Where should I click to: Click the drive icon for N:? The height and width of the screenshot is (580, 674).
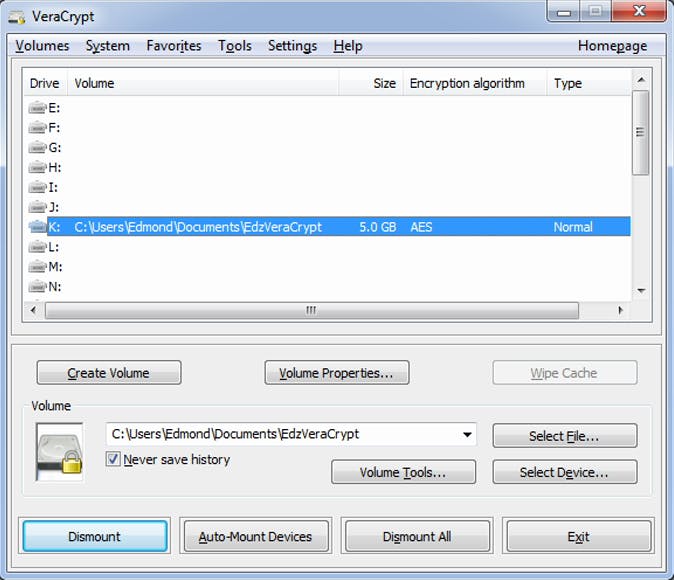coord(37,286)
